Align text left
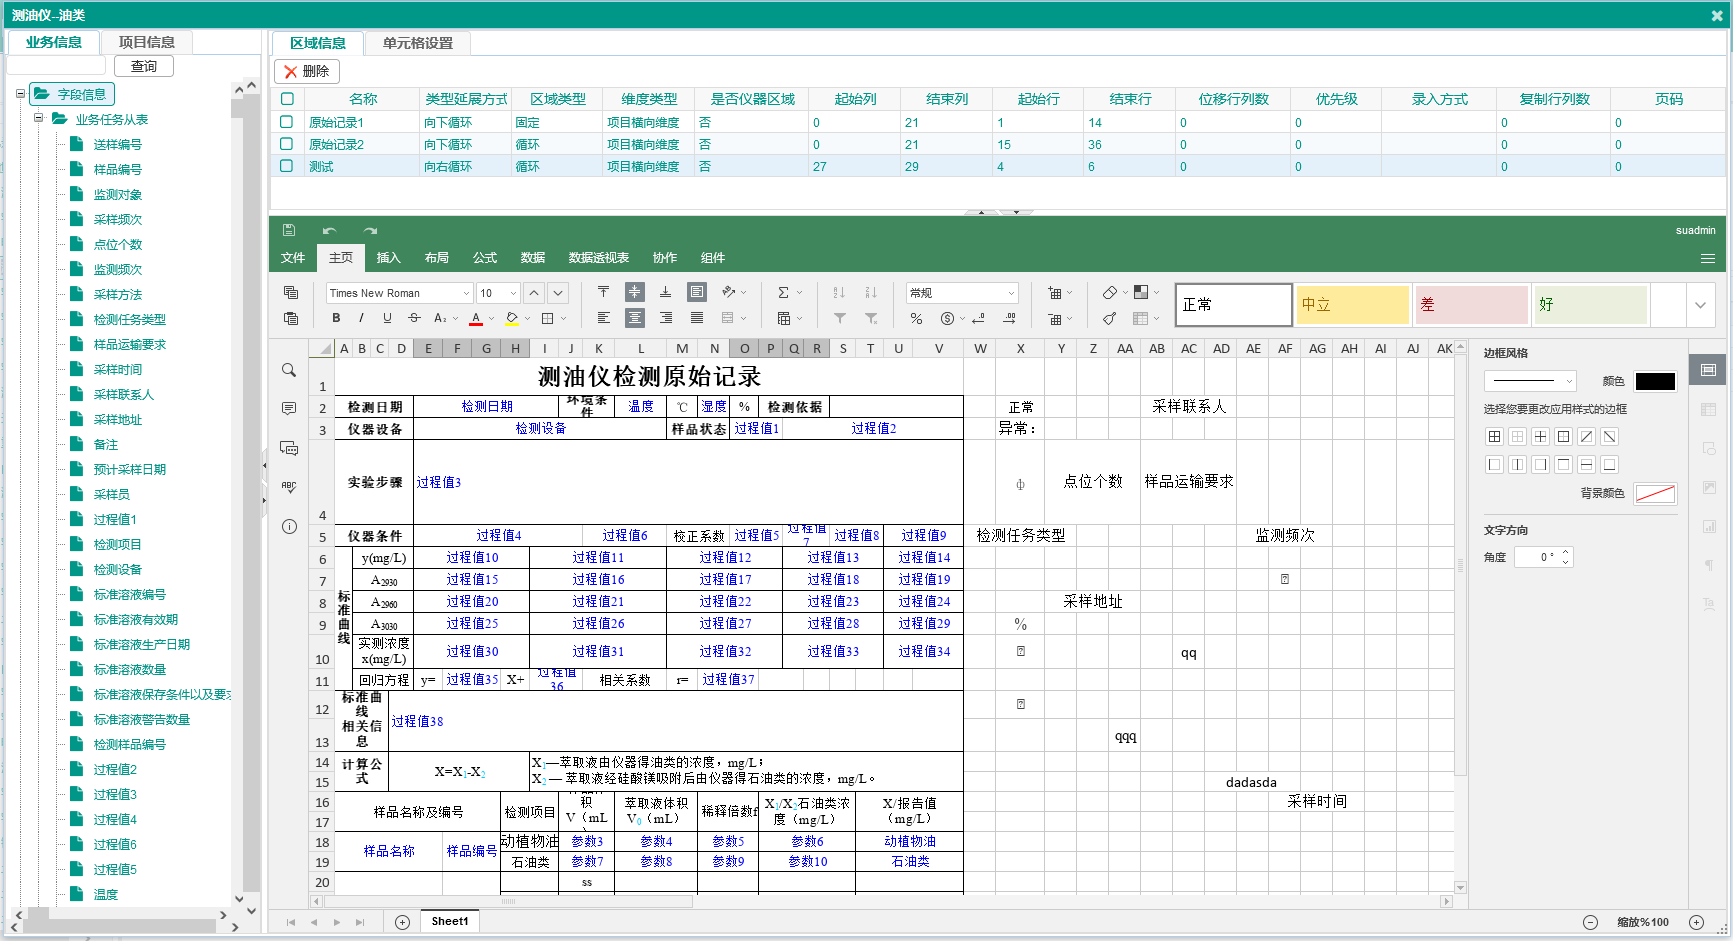Viewport: 1733px width, 941px height. pos(603,318)
